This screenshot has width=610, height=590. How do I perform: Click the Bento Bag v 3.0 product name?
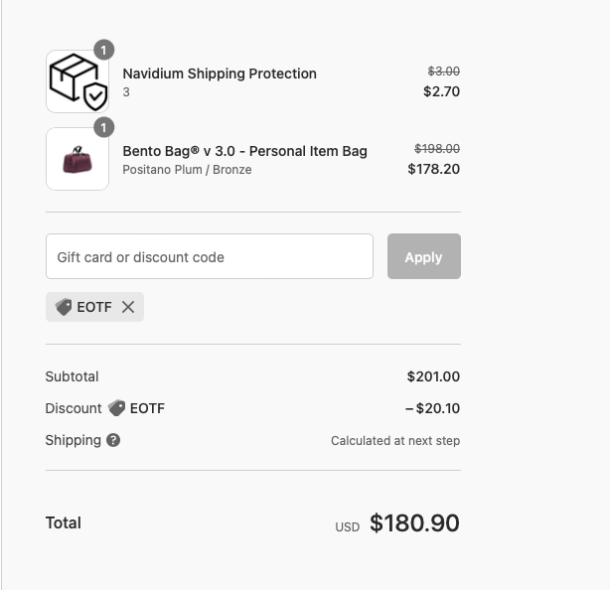(244, 151)
